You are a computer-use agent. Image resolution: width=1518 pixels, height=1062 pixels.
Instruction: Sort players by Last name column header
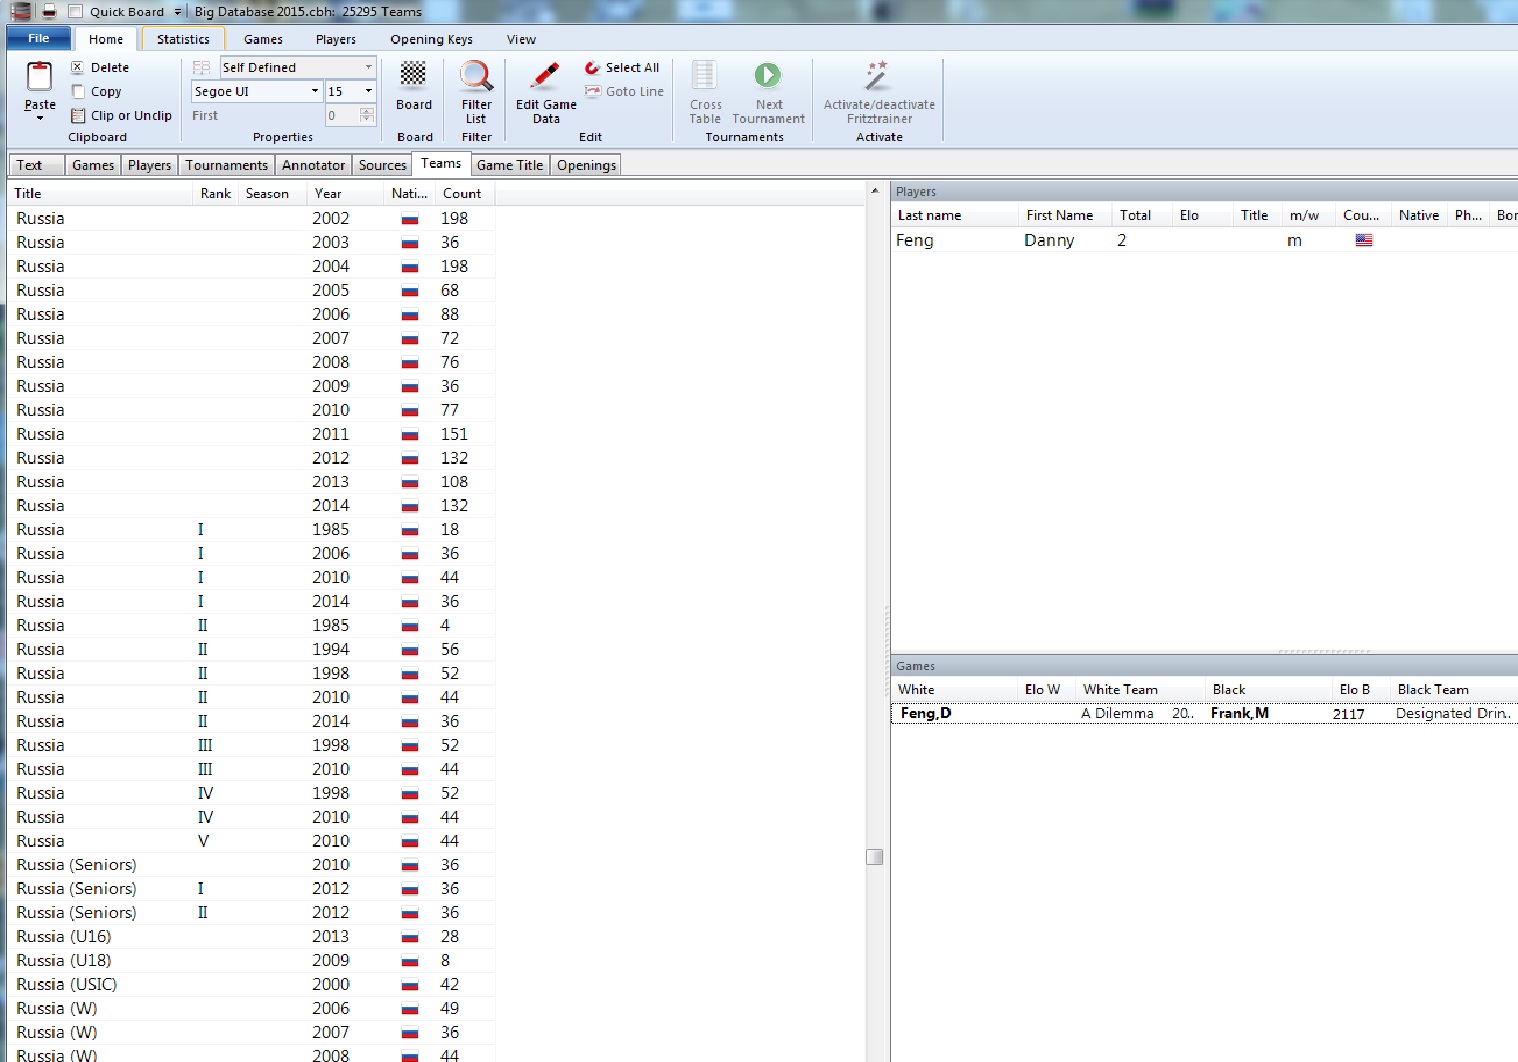955,215
